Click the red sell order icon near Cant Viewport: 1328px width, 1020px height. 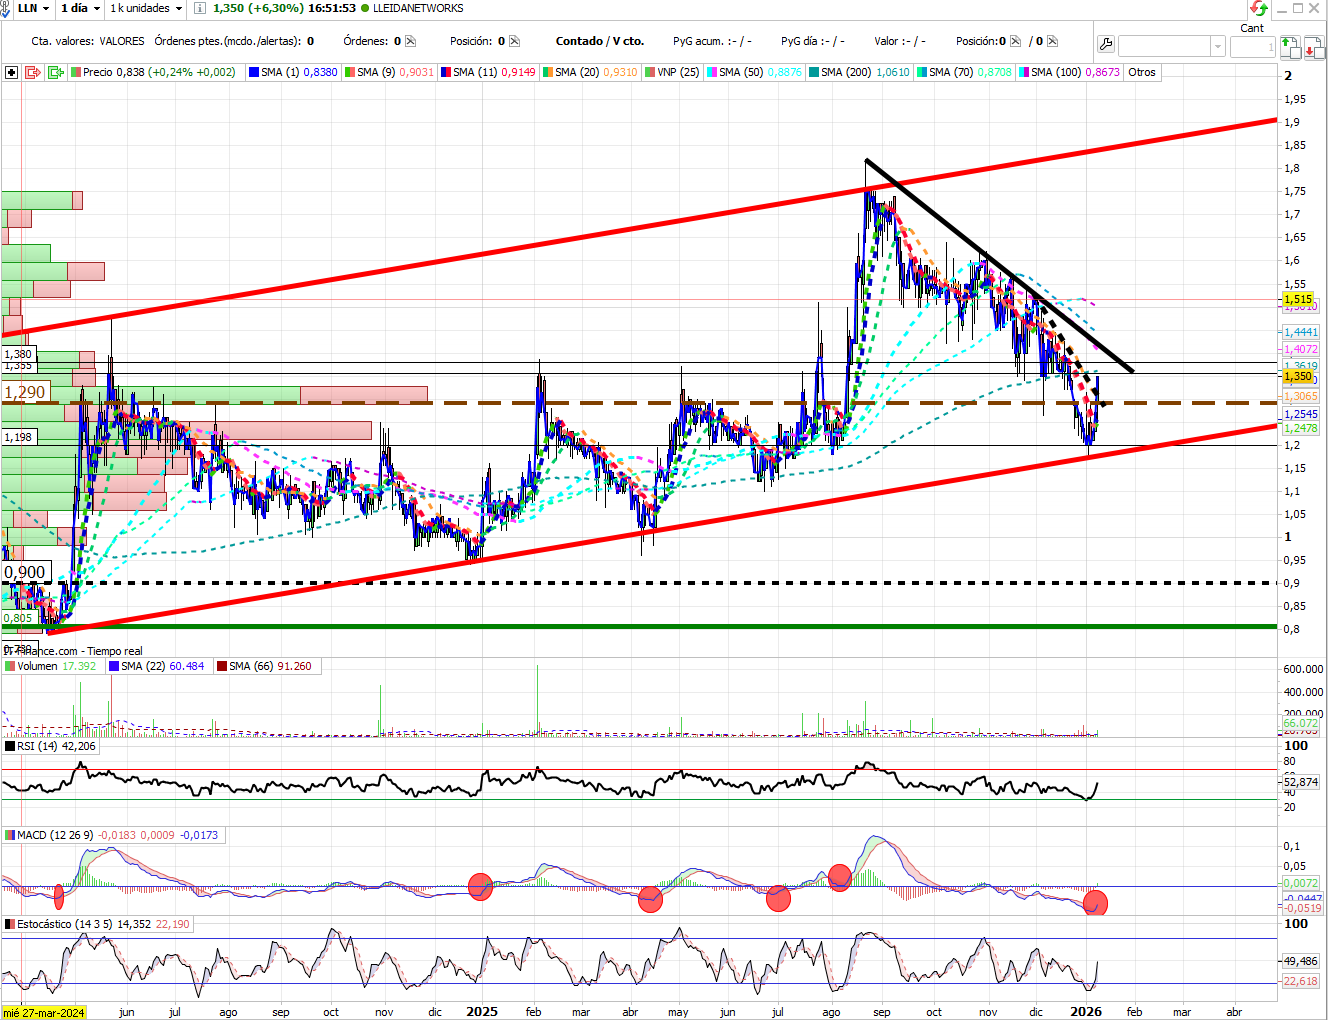1315,48
